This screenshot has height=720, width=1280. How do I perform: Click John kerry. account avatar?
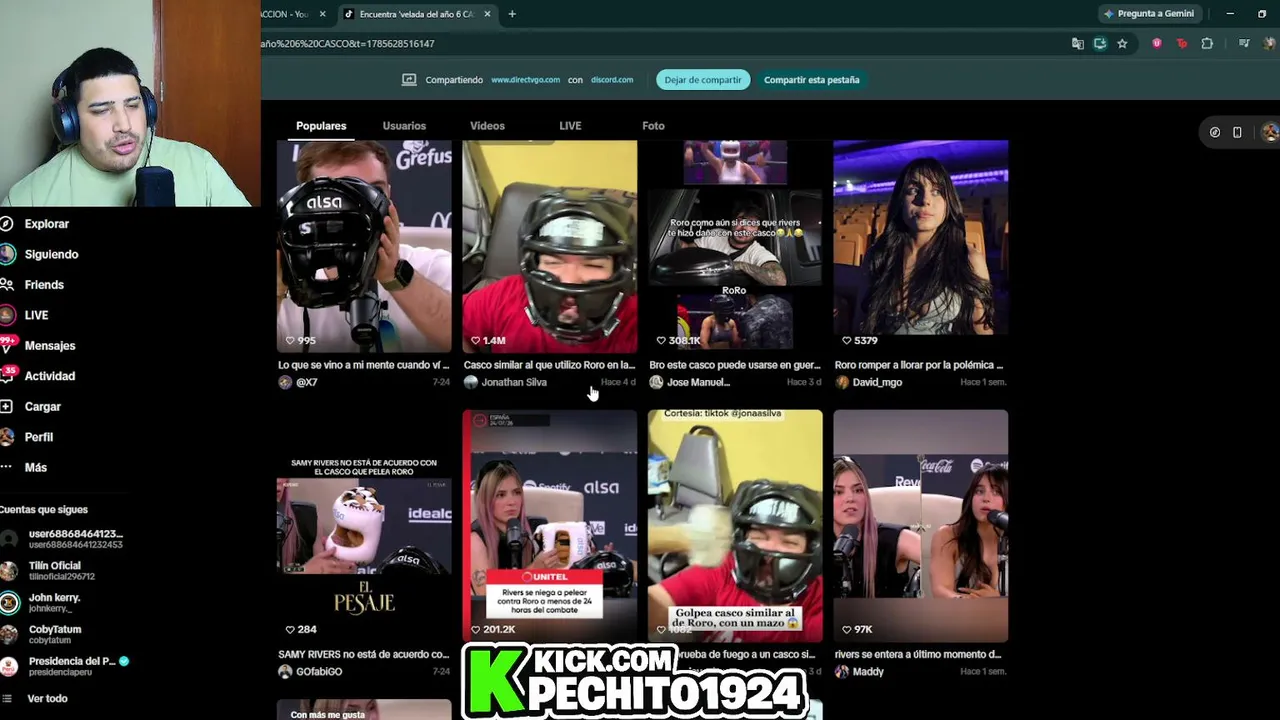9,603
